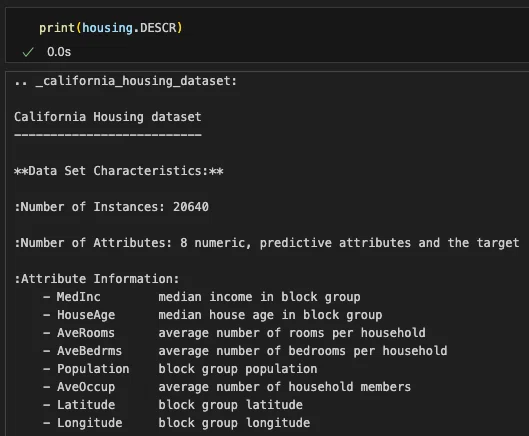Click the MedInc attribute name
529x436 pixels.
coord(79,297)
